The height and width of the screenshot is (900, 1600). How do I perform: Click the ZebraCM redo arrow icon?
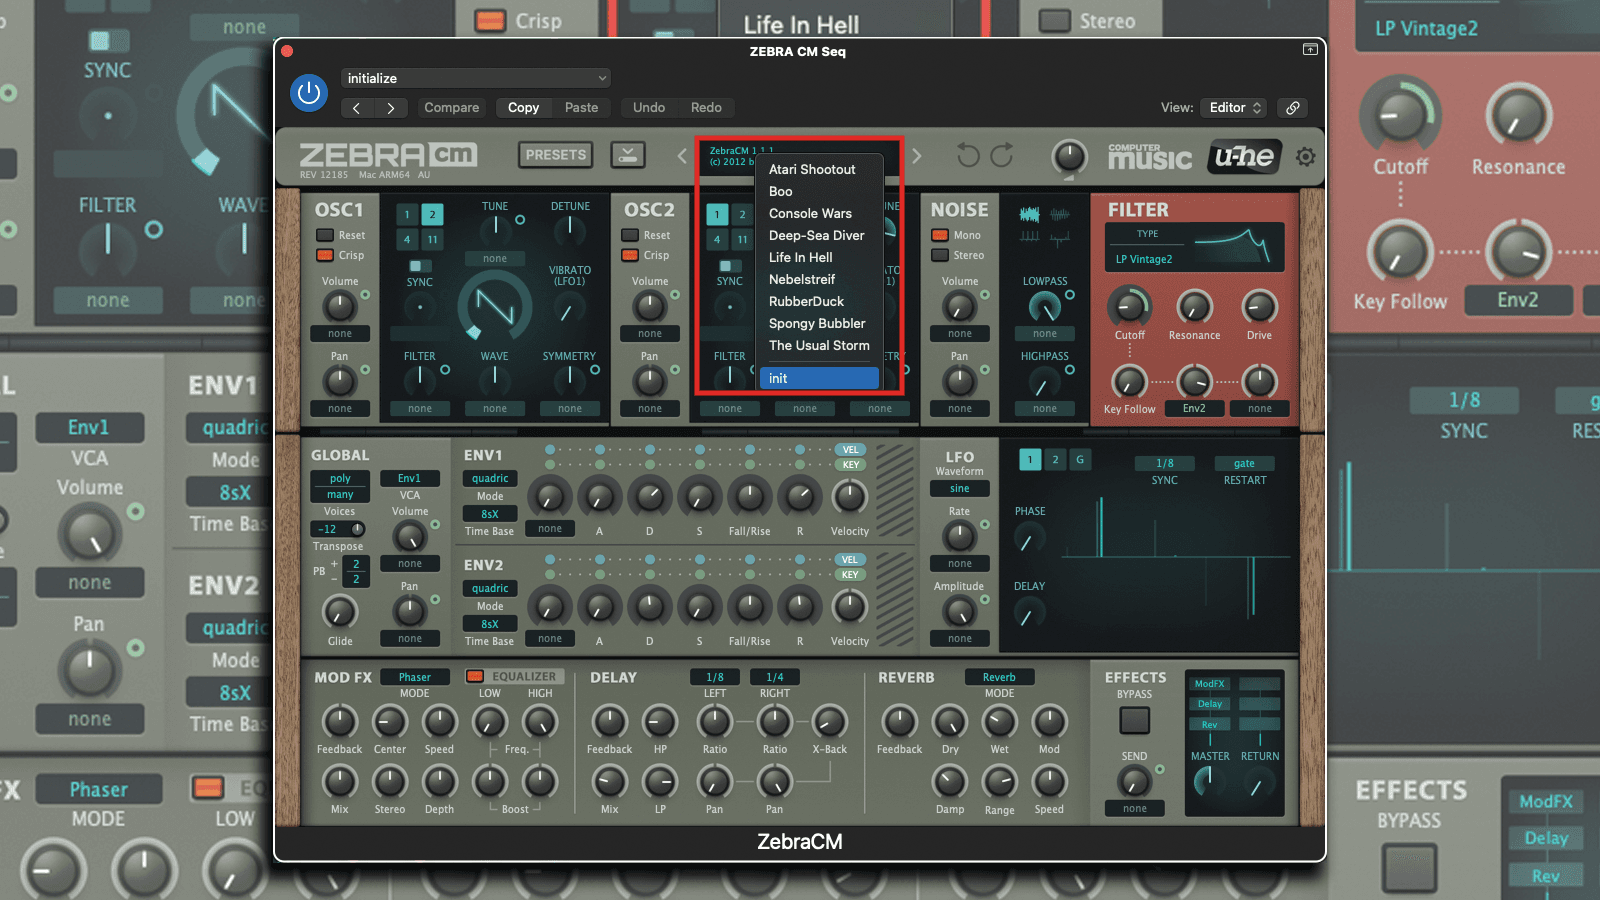(1002, 156)
